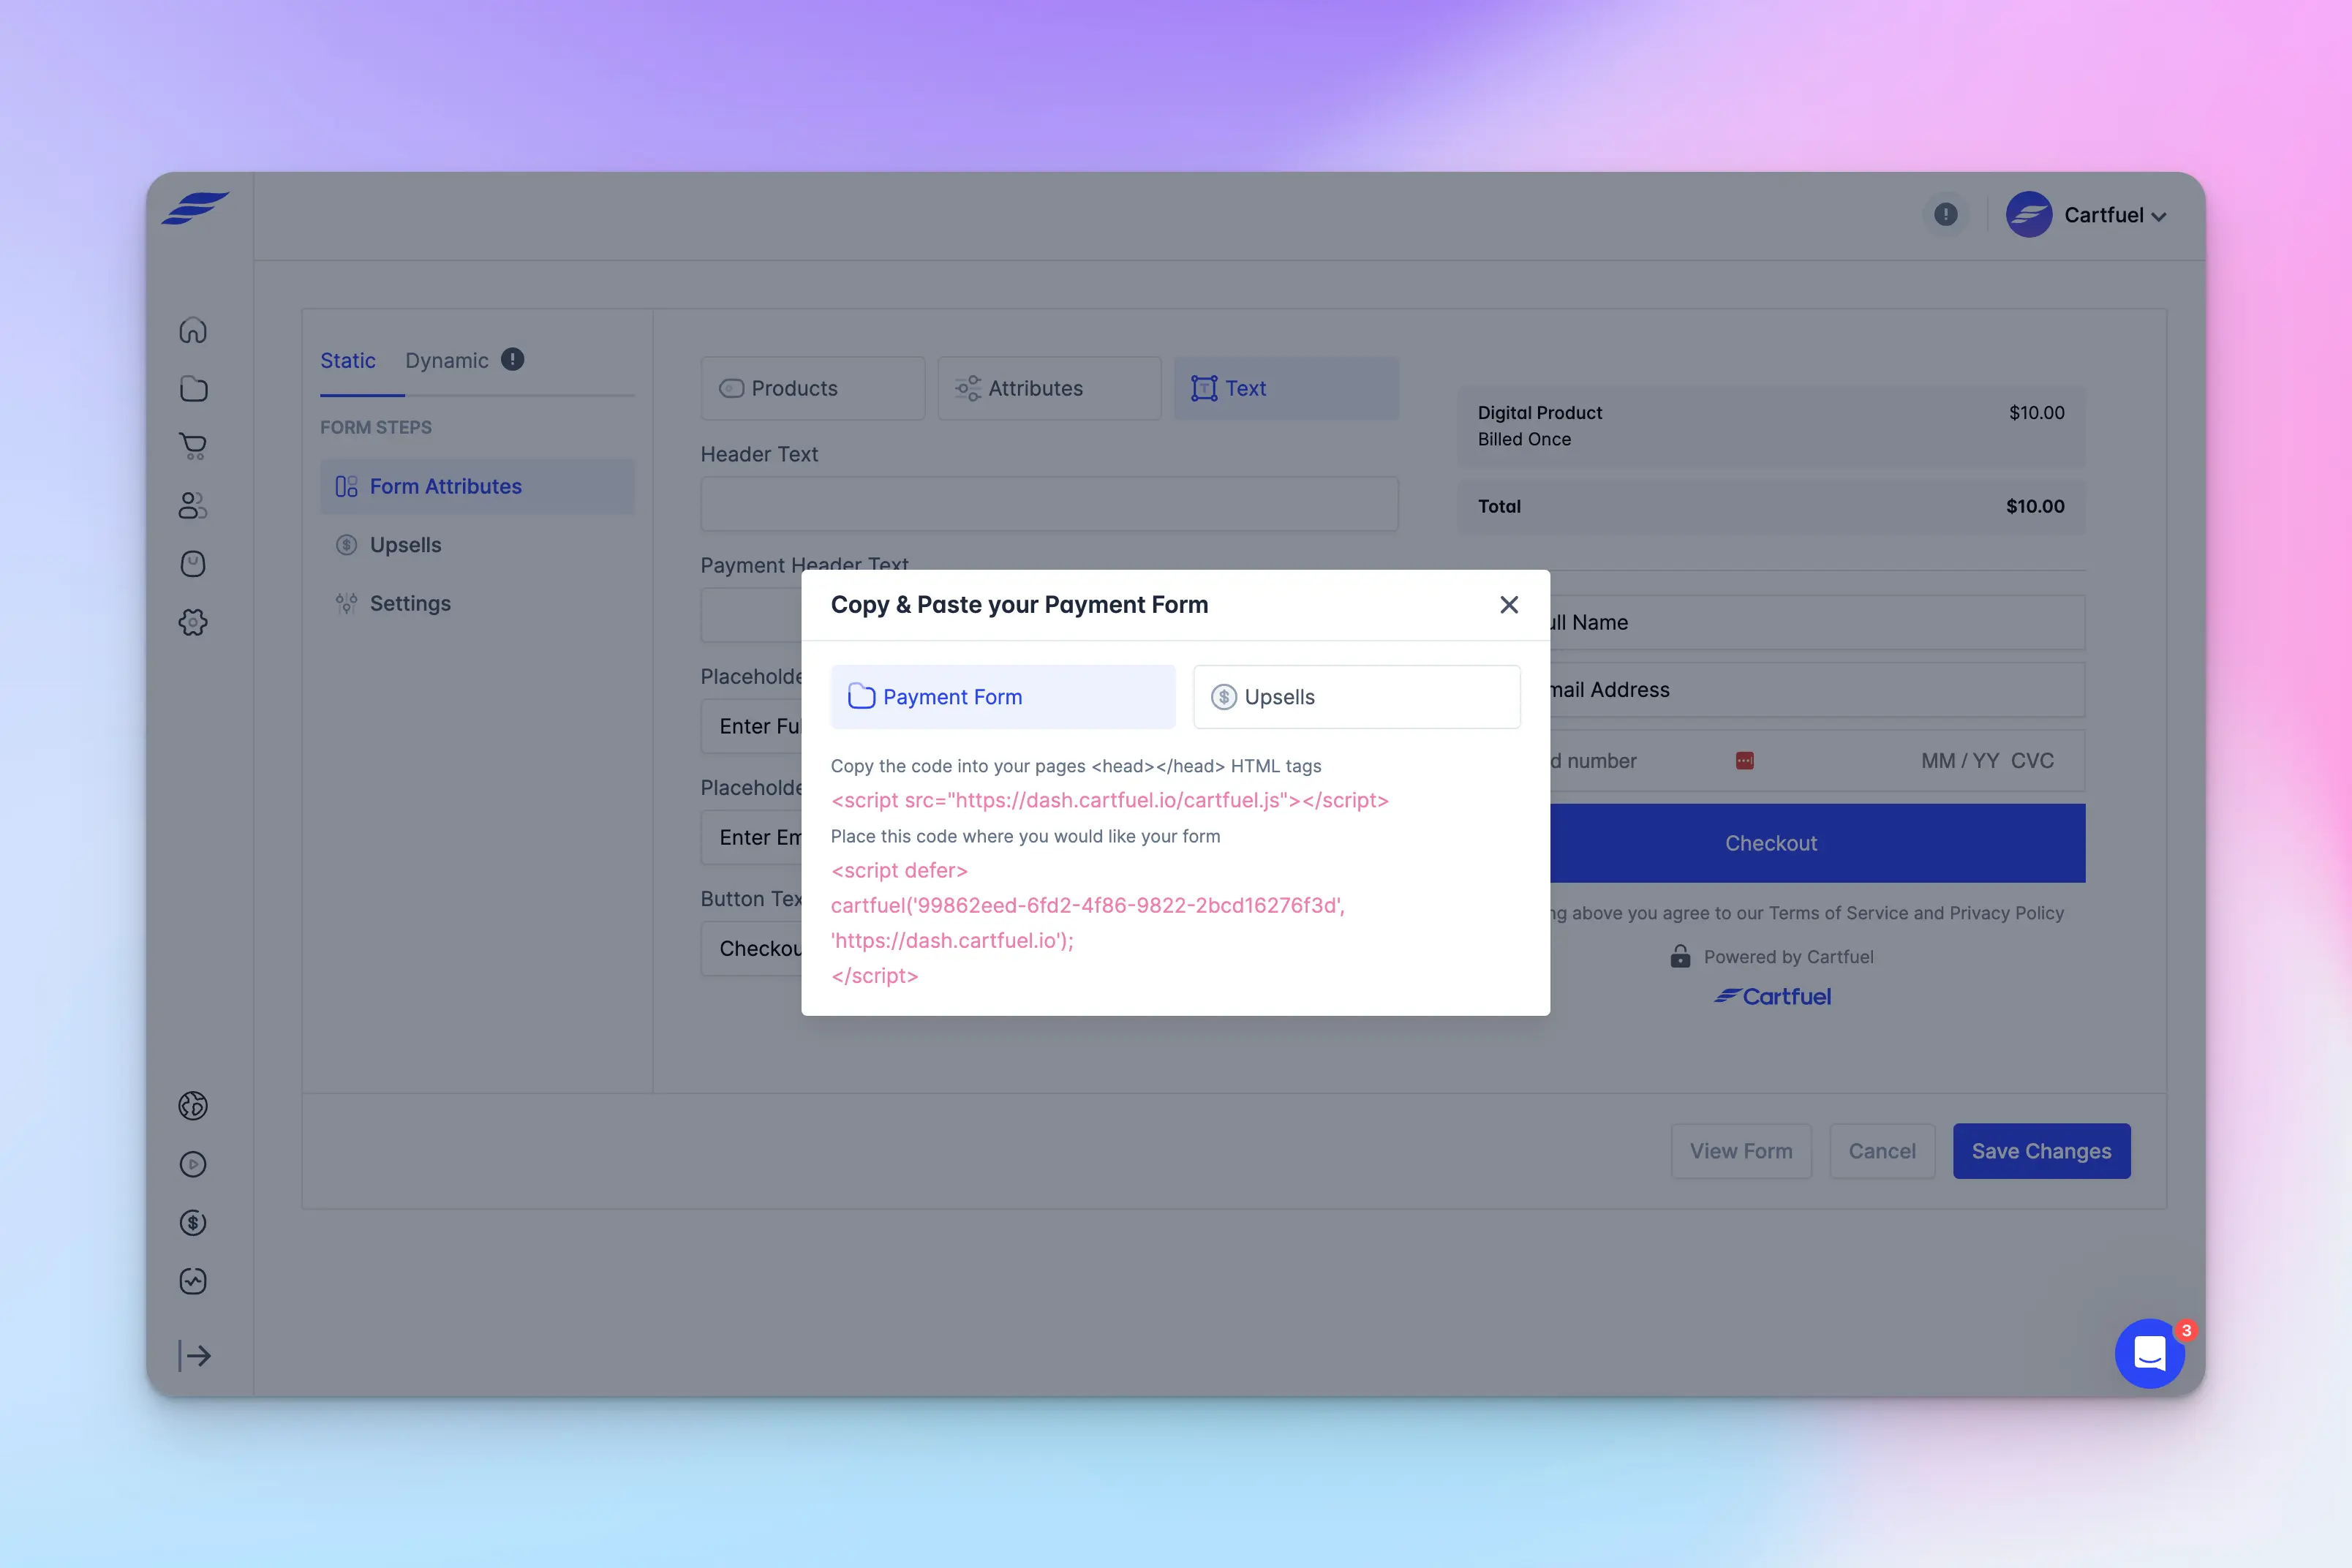The width and height of the screenshot is (2352, 1568).
Task: Click the alert icon in the top bar
Action: (x=1945, y=215)
